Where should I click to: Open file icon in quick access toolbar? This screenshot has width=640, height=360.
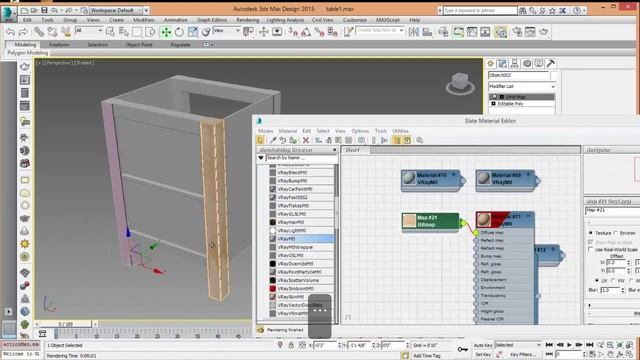click(34, 10)
